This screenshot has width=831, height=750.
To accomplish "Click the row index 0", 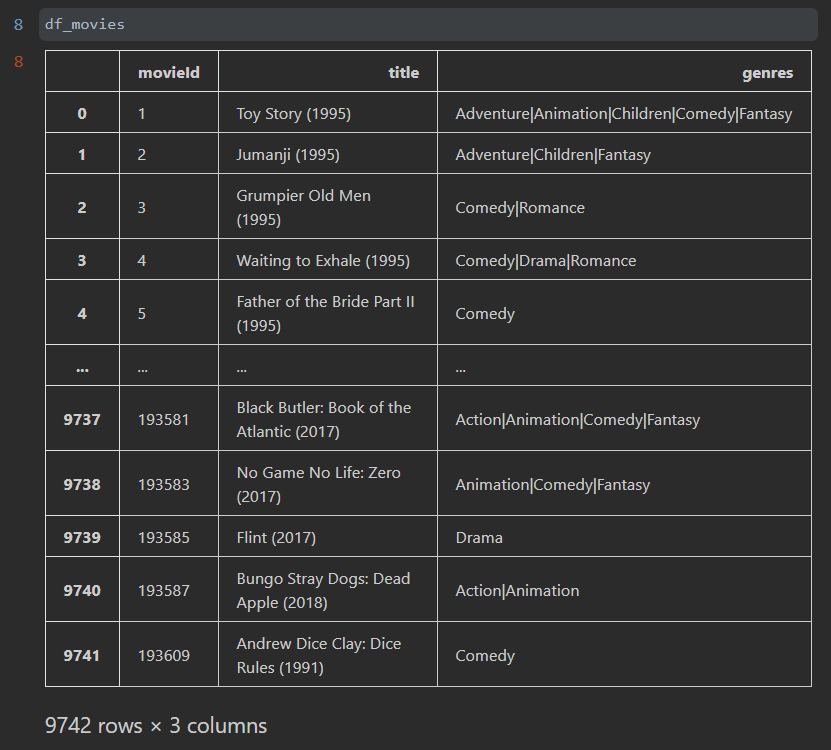I will pyautogui.click(x=82, y=113).
